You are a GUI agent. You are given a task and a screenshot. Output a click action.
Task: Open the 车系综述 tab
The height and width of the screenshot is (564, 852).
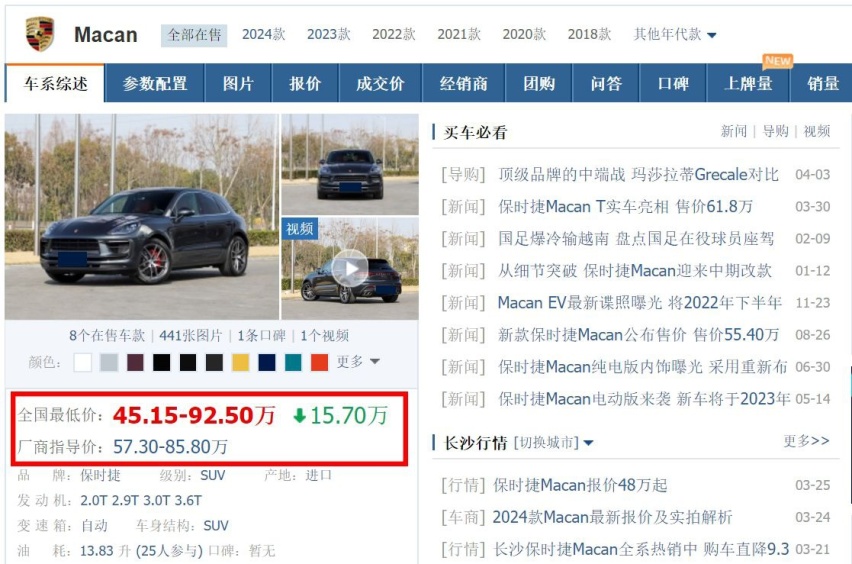tap(55, 83)
